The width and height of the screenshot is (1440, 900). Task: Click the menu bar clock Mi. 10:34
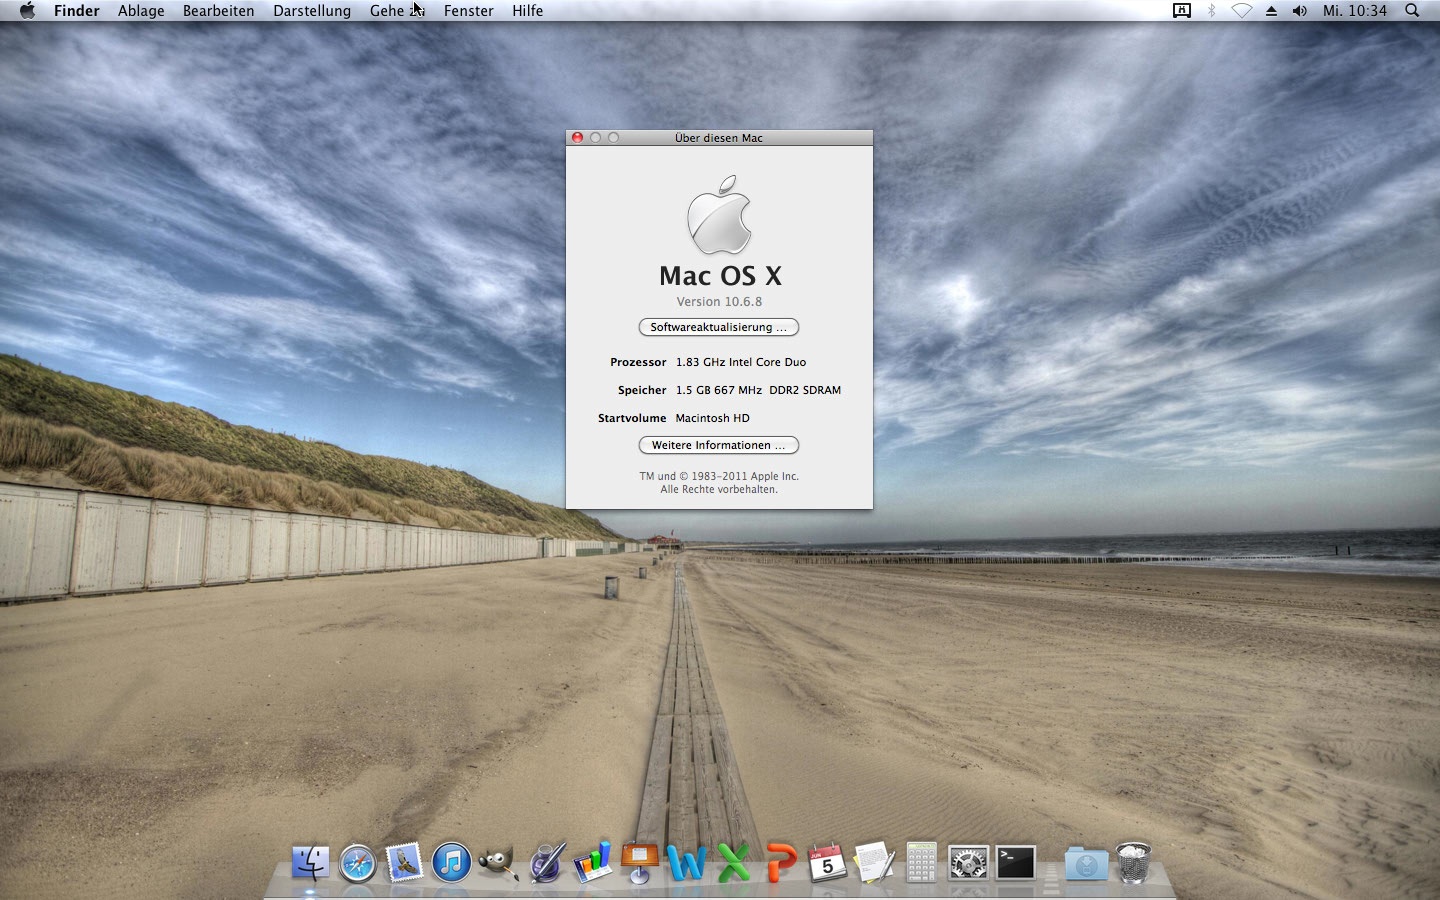pos(1355,11)
